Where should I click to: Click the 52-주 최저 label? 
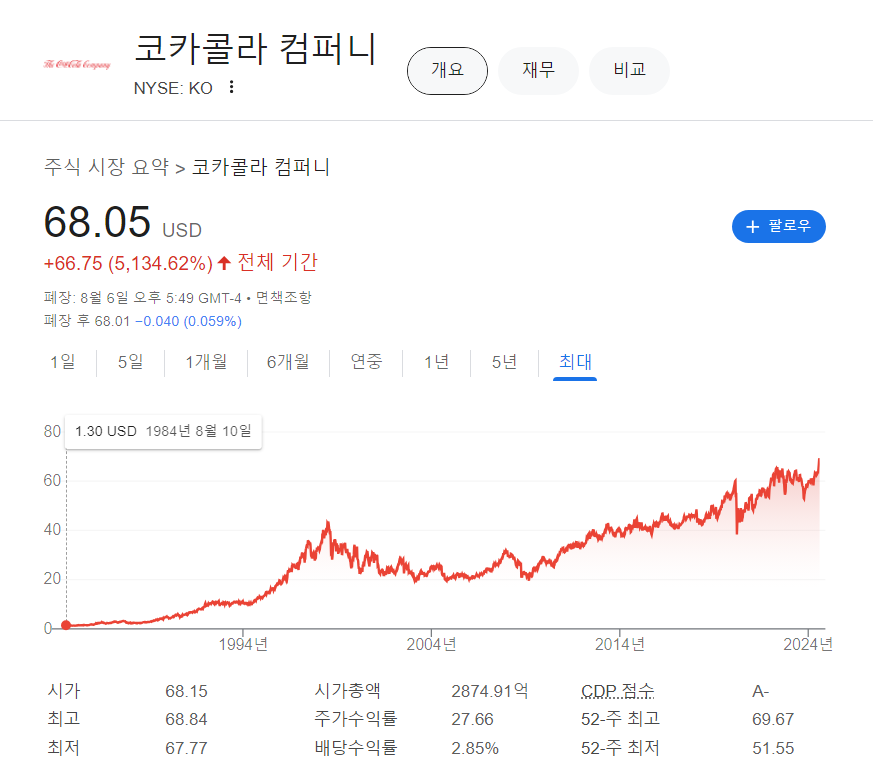620,748
